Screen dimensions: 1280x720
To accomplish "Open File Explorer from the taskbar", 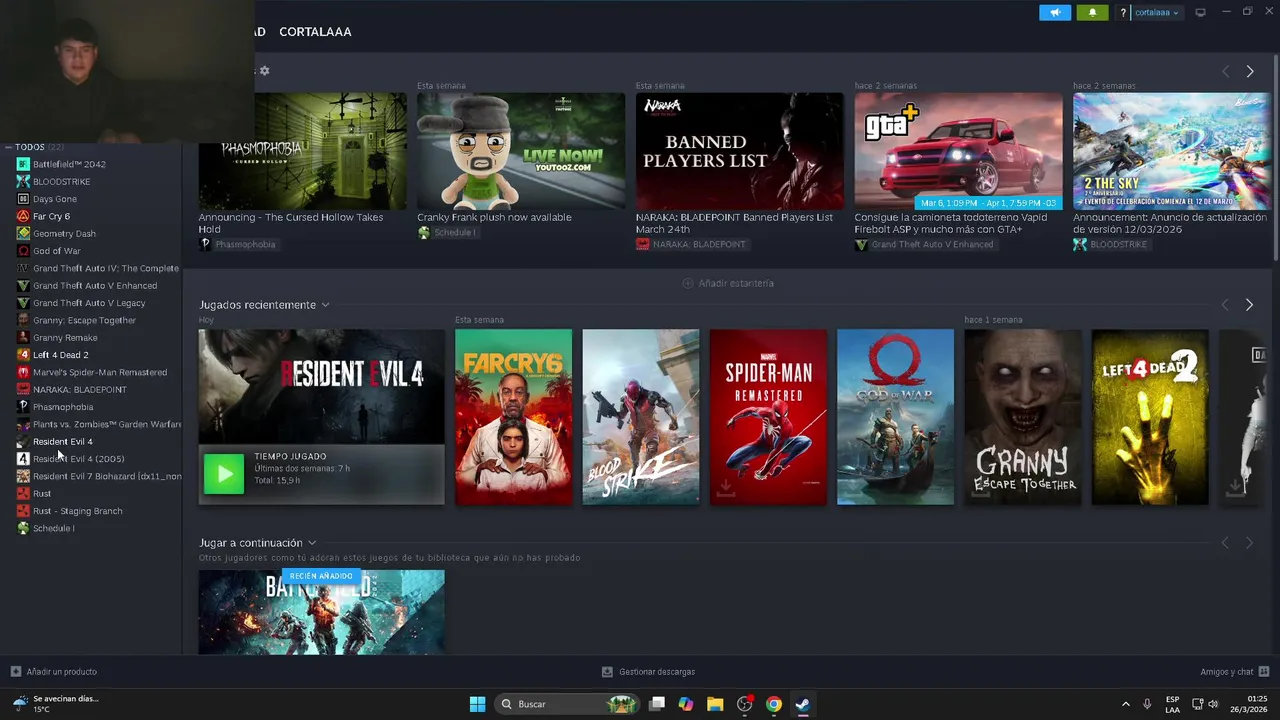I will pos(715,704).
